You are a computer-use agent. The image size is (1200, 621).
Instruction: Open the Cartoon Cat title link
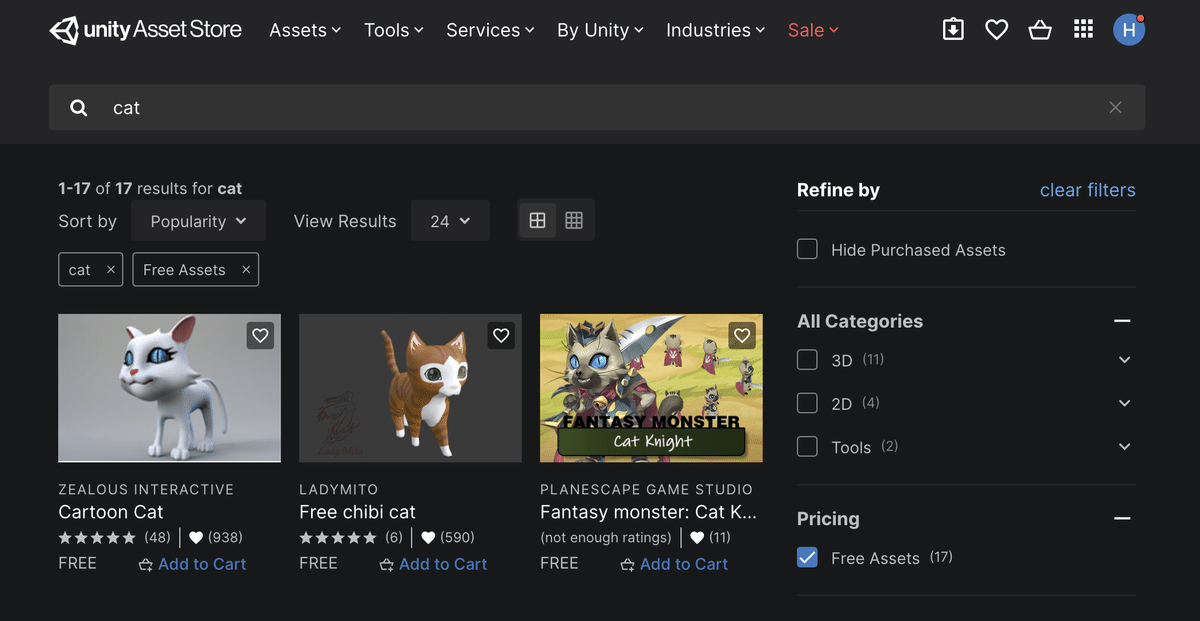[x=111, y=512]
